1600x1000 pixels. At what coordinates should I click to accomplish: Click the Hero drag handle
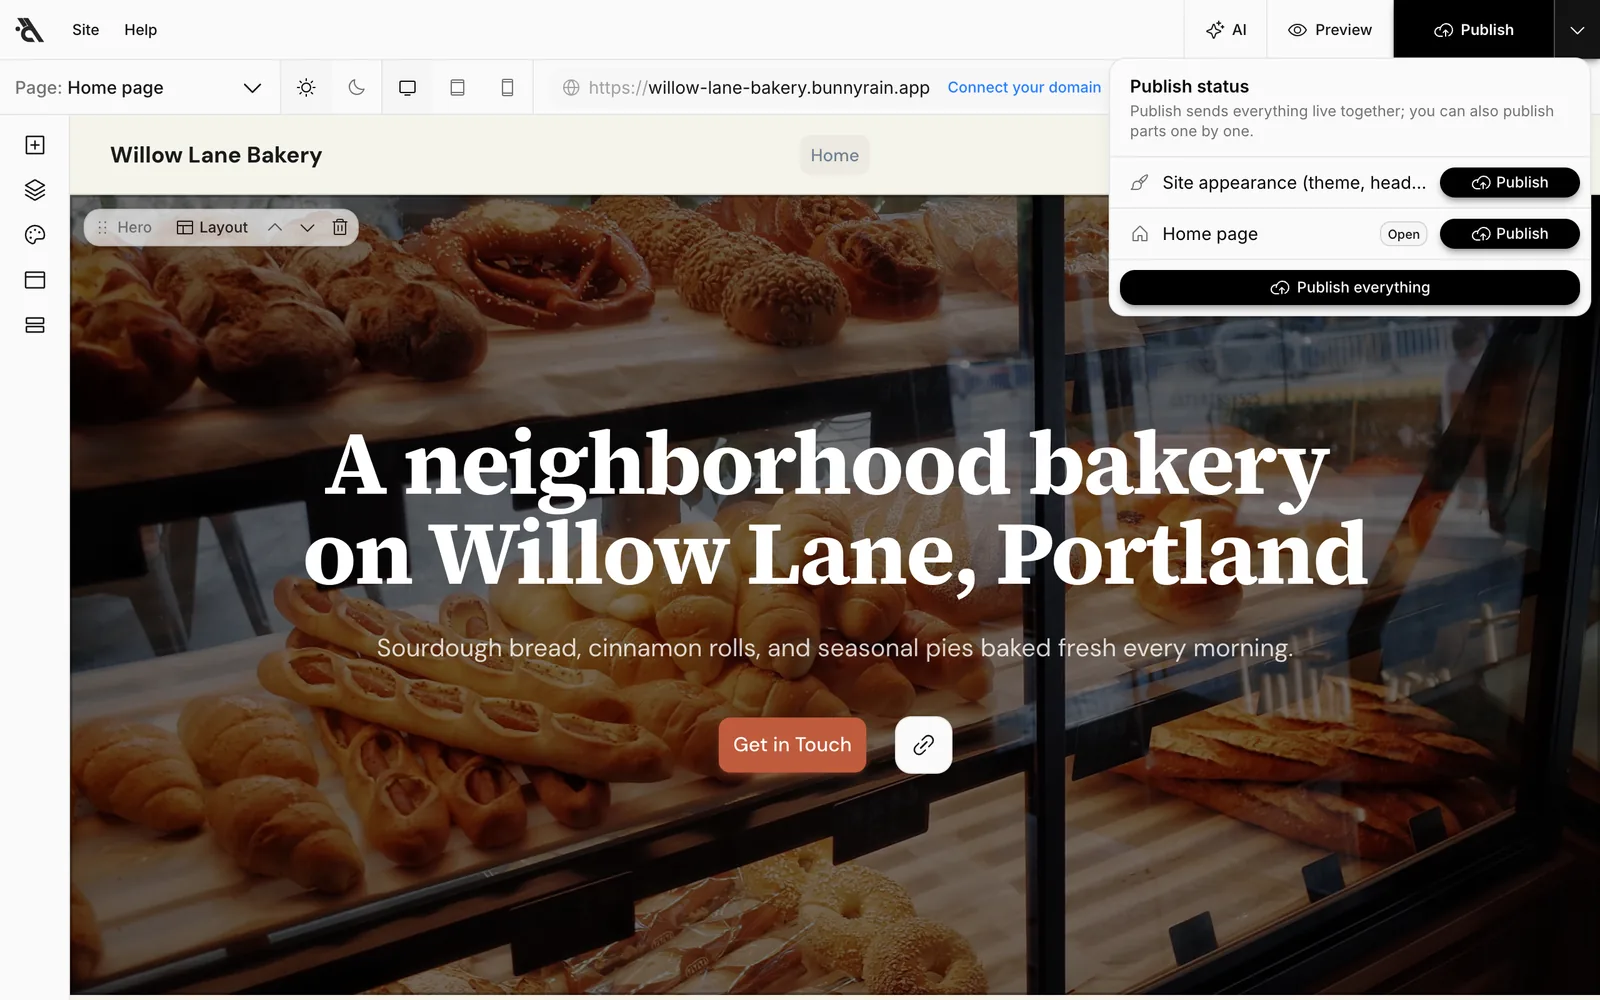[x=102, y=228]
